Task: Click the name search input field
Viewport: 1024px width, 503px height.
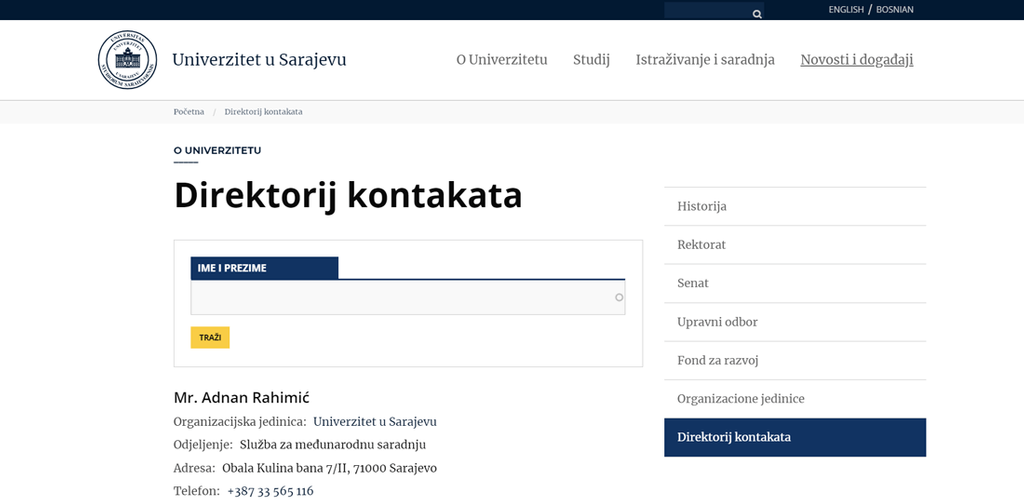Action: [x=408, y=297]
